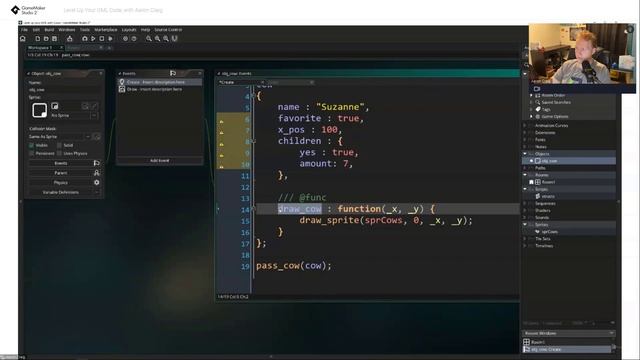
Task: Start the debugger from toolbar
Action: pyautogui.click(x=84, y=38)
